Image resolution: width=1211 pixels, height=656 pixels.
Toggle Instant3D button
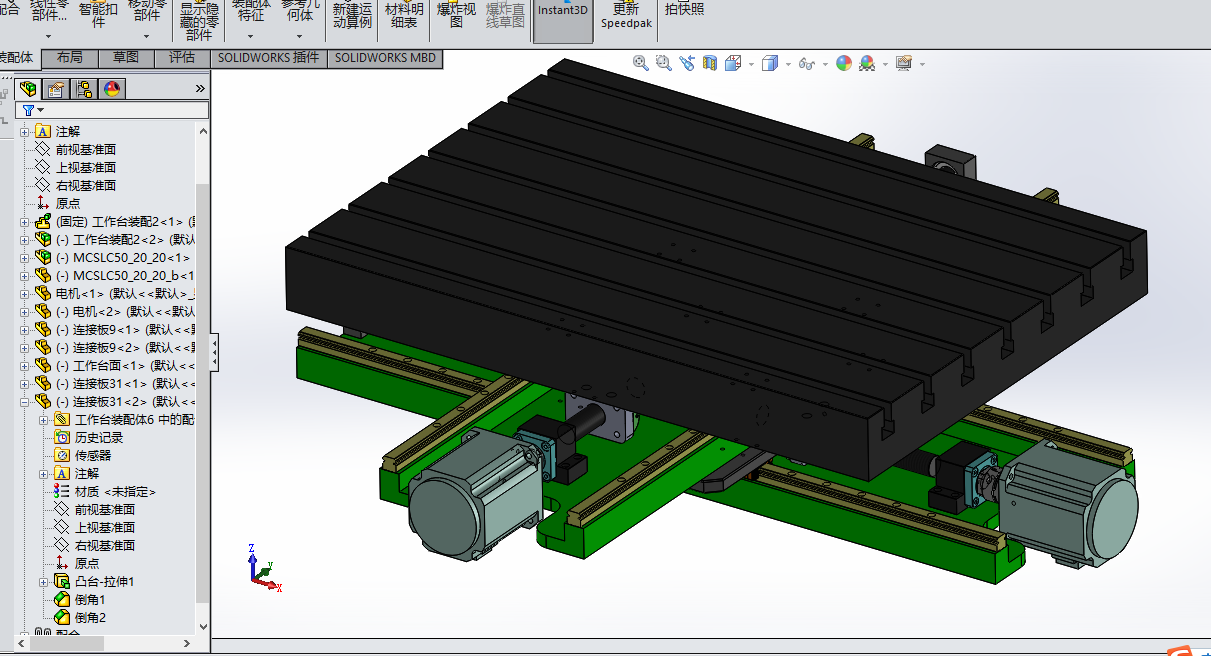563,21
